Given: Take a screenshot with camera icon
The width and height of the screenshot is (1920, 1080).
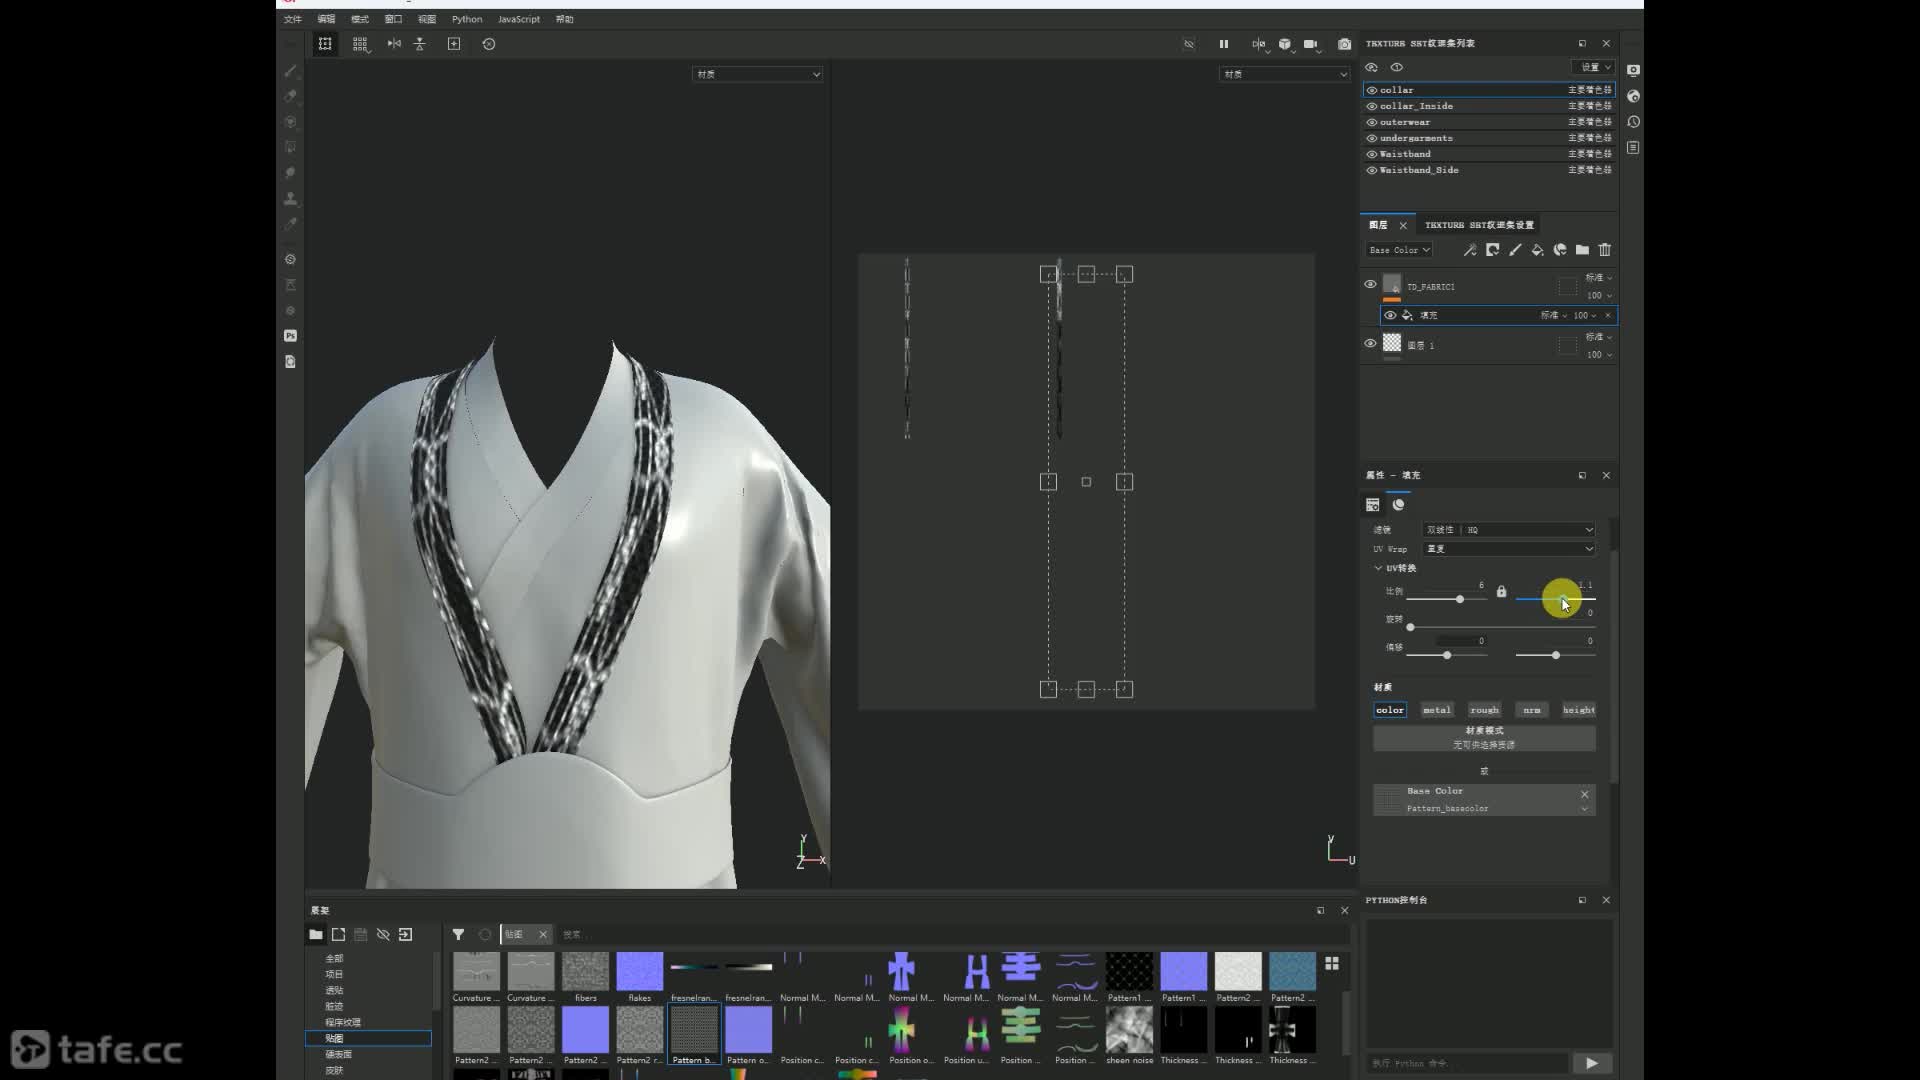Looking at the screenshot, I should coord(1344,44).
